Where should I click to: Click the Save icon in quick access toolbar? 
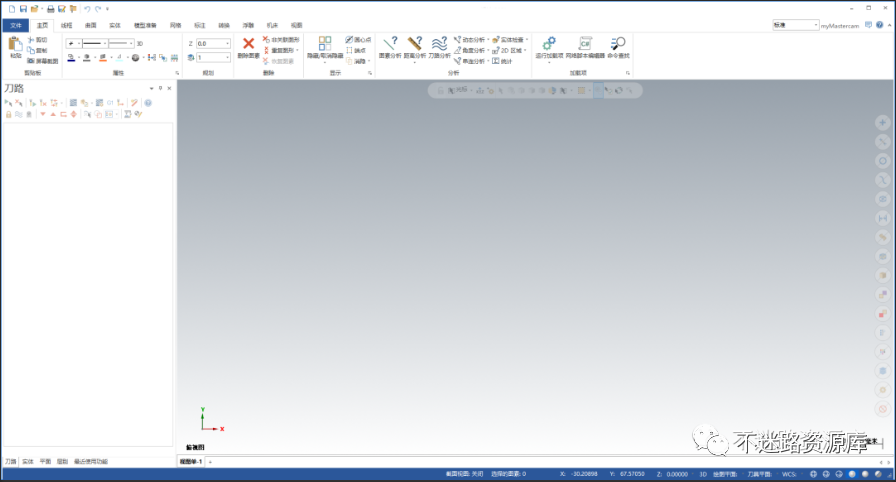click(23, 9)
